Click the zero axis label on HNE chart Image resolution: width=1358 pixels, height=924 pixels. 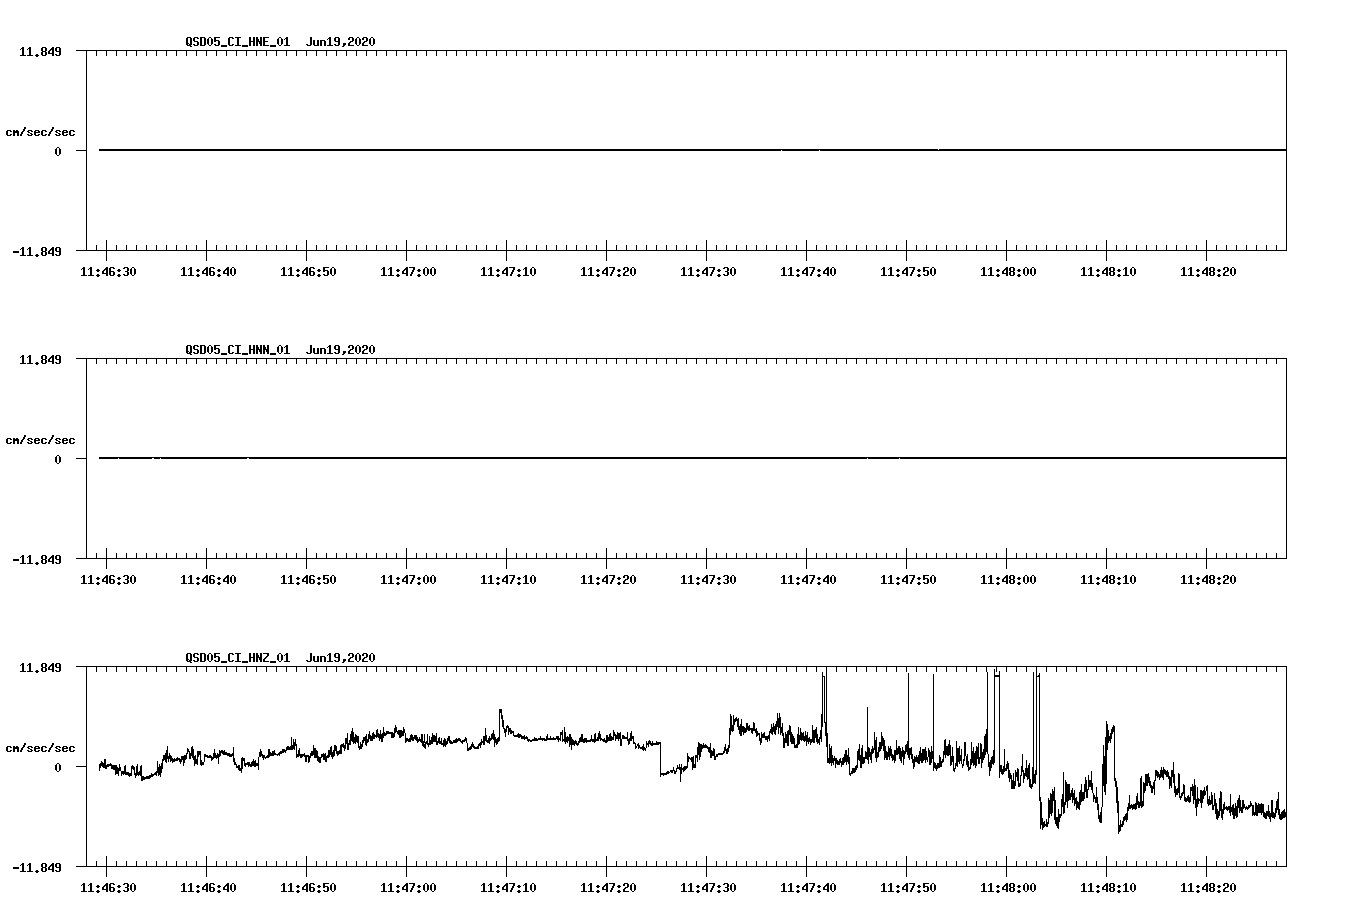58,152
